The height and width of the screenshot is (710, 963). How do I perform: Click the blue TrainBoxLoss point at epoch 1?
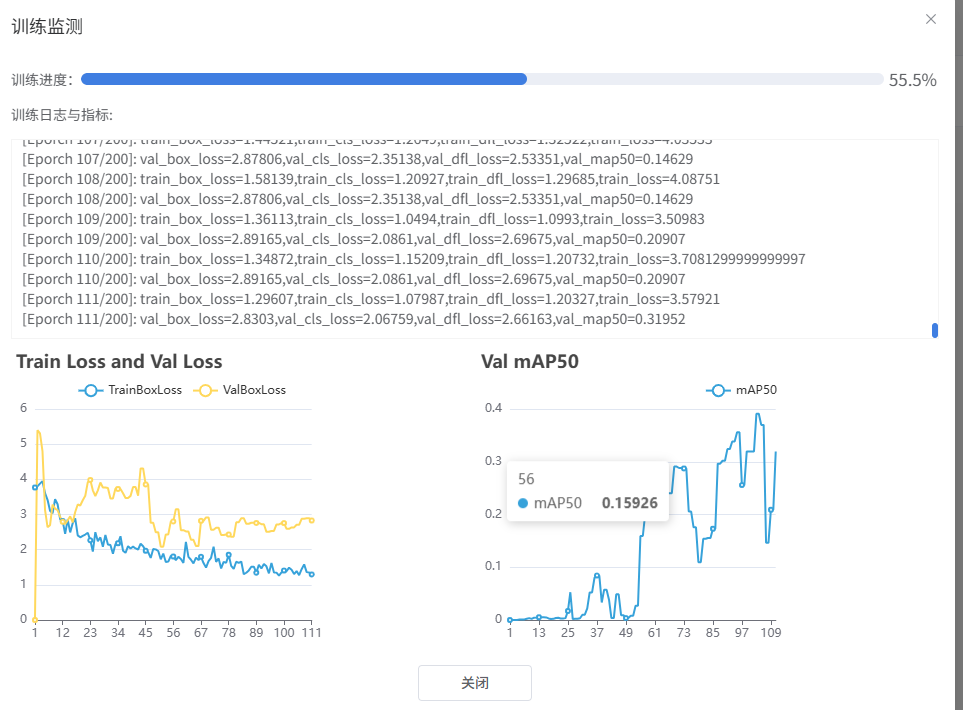point(35,487)
